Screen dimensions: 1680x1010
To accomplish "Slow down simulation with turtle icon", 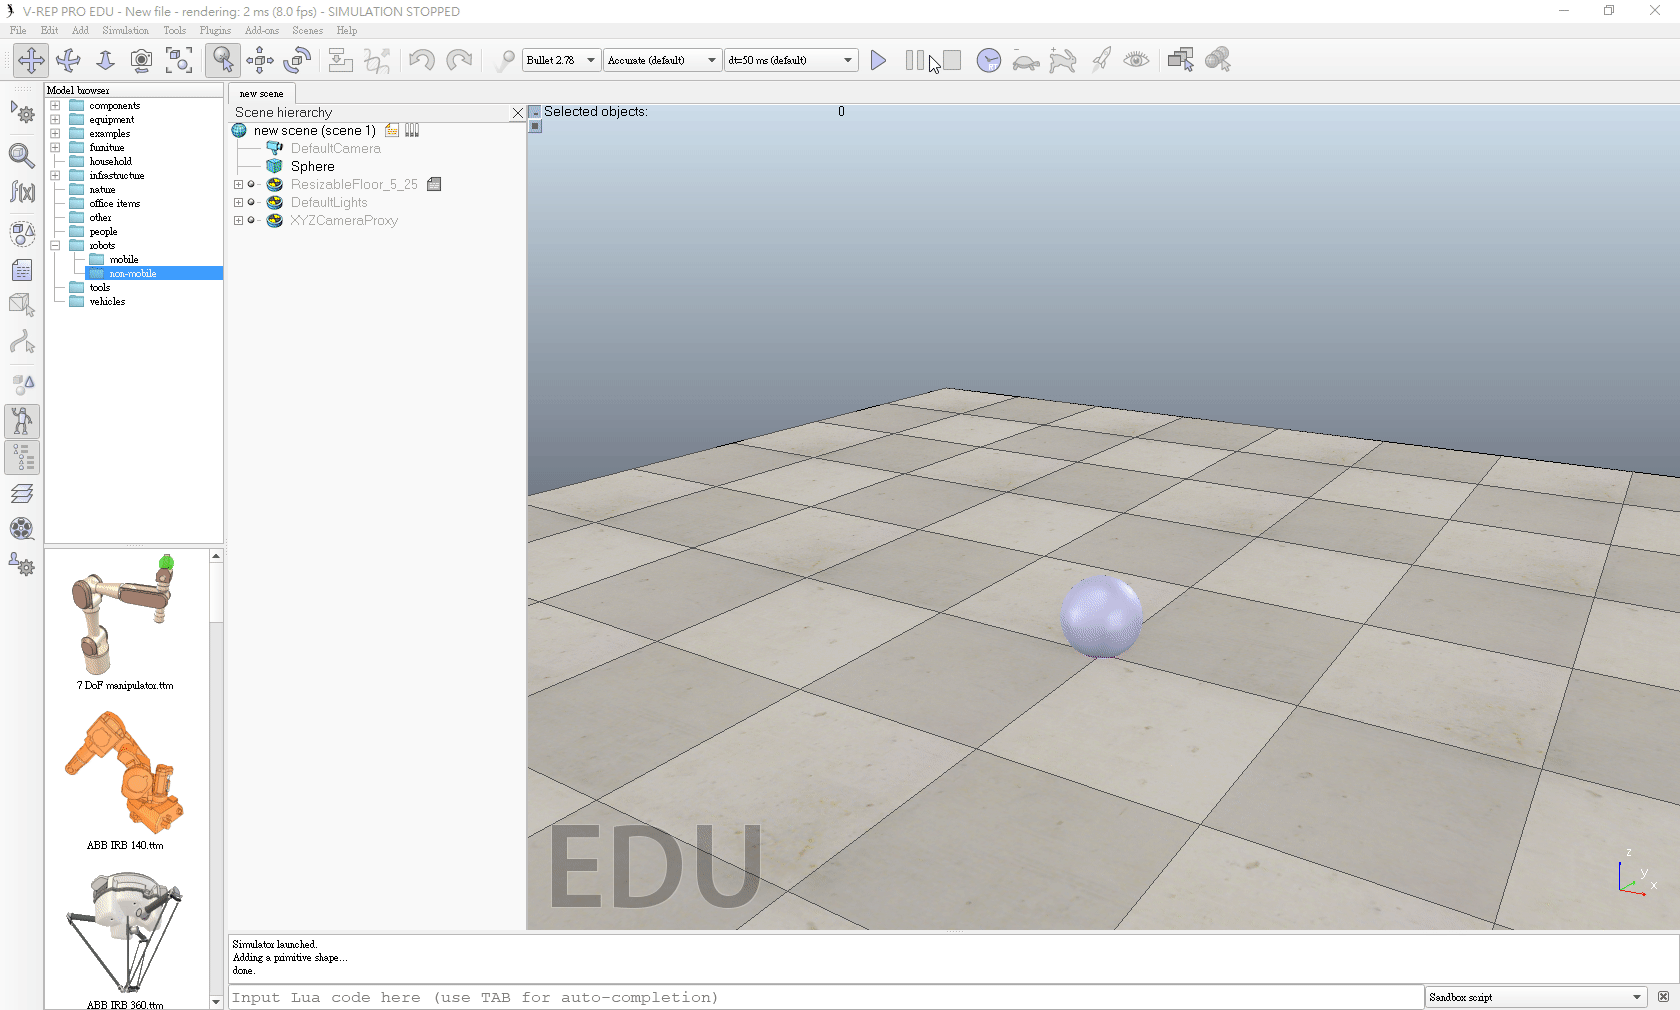I will coord(1025,61).
